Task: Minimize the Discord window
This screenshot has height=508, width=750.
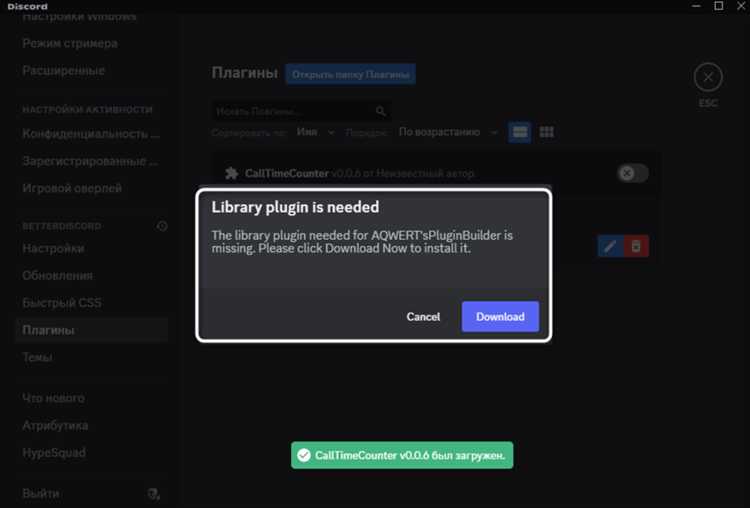Action: 696,6
